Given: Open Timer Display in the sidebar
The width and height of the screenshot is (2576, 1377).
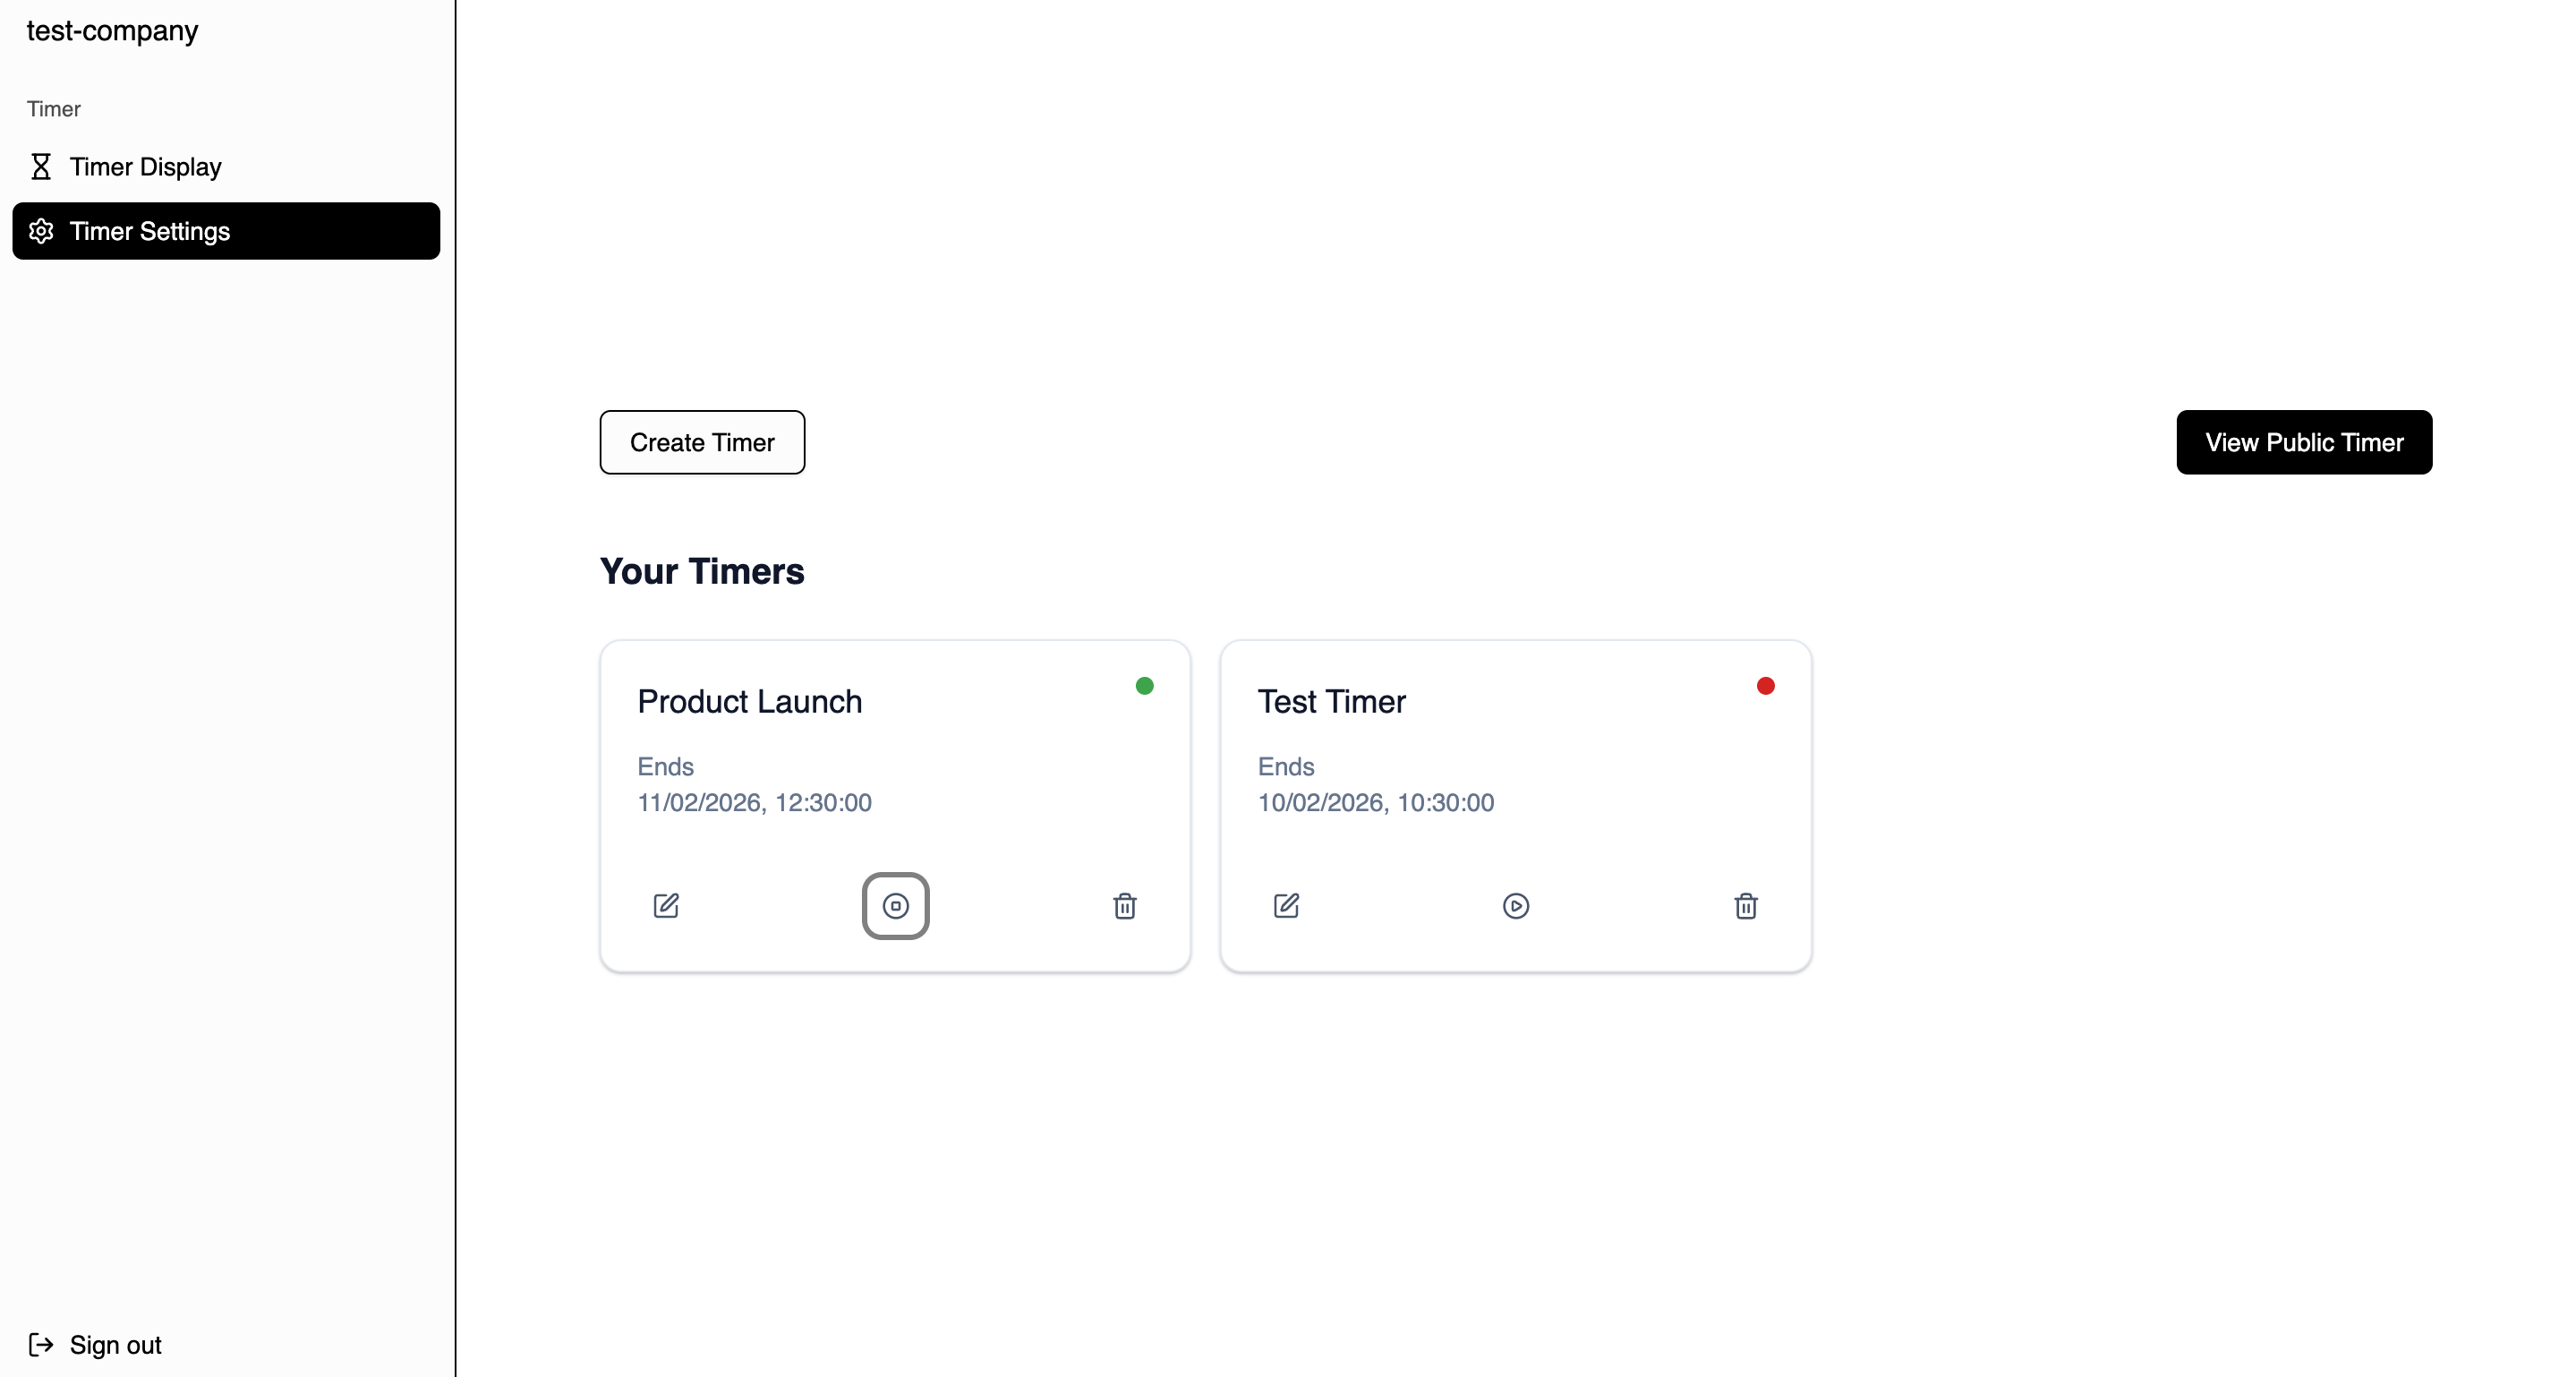Looking at the screenshot, I should point(145,166).
